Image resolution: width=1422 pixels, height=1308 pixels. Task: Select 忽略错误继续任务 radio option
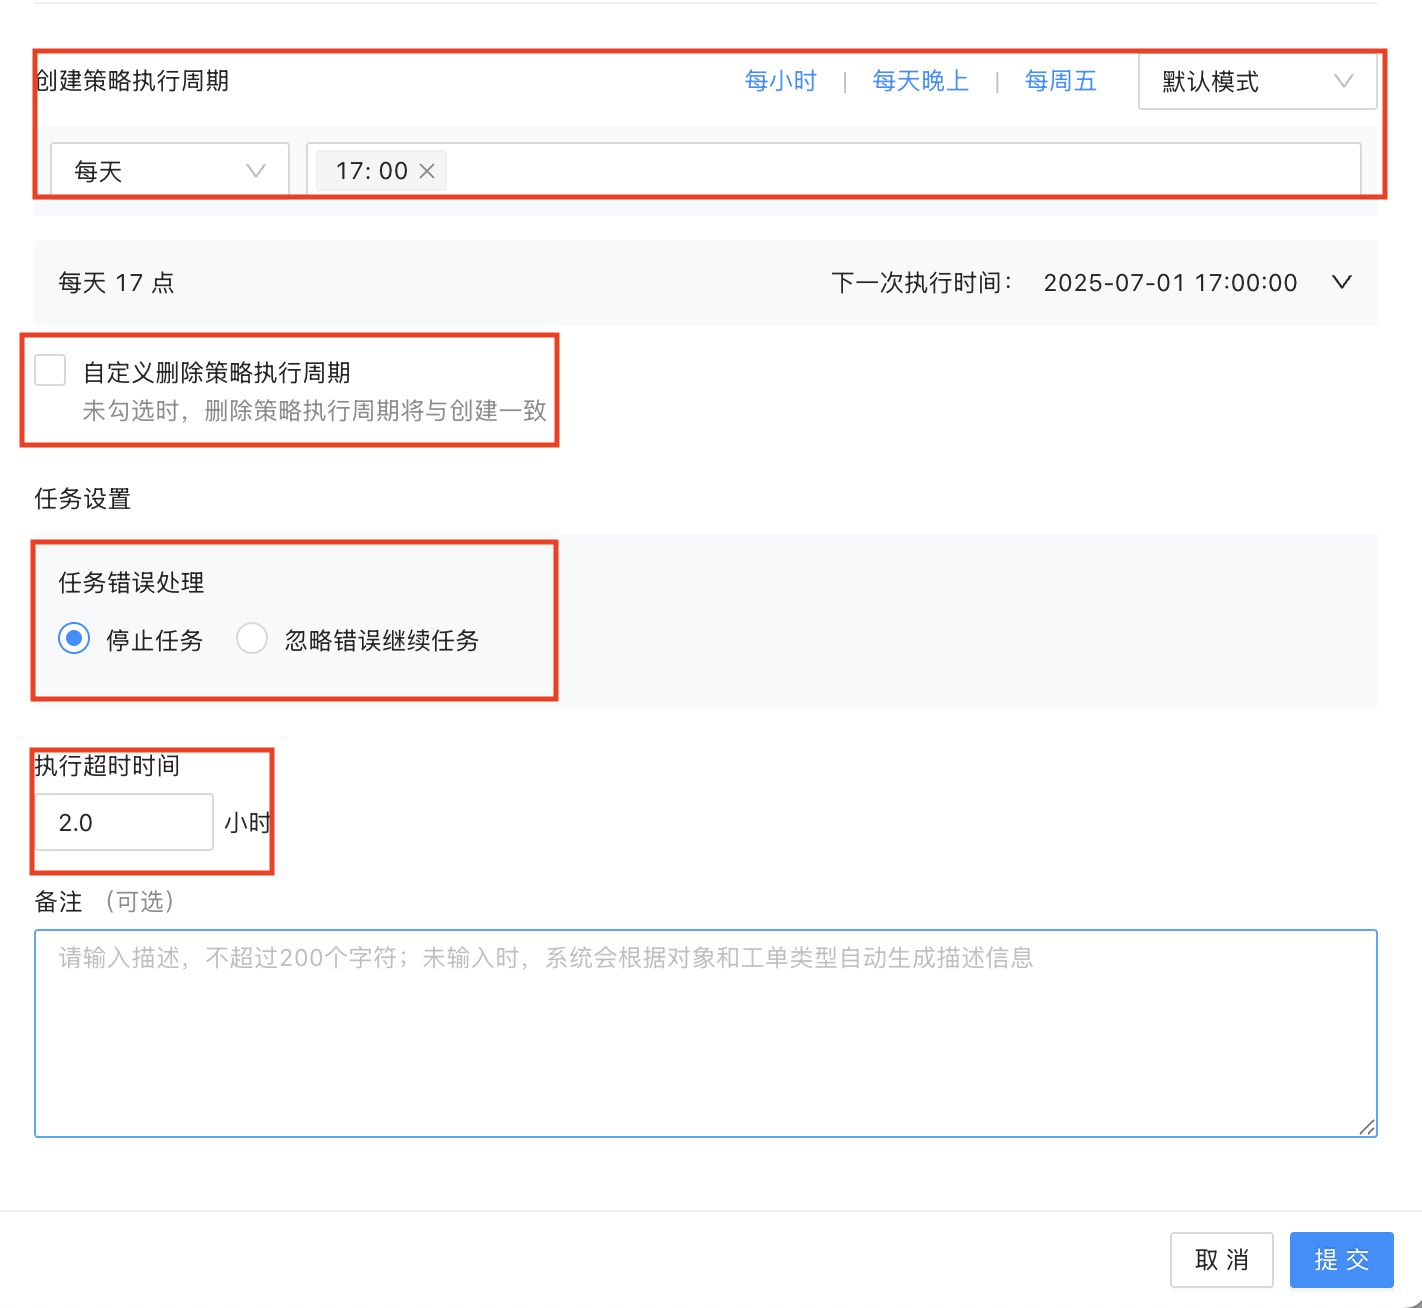pyautogui.click(x=252, y=639)
